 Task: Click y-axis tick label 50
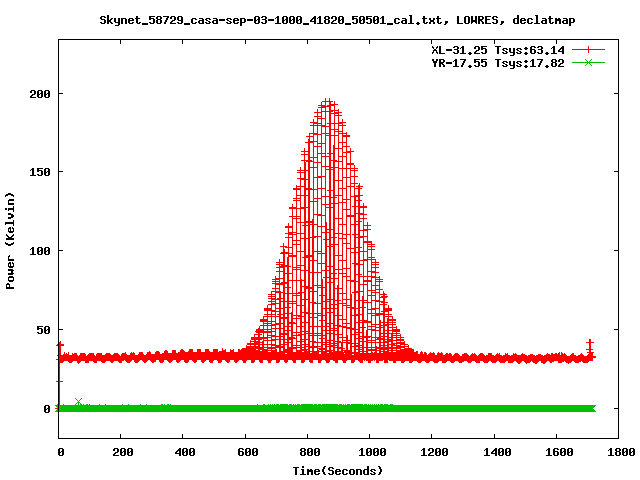(44, 330)
